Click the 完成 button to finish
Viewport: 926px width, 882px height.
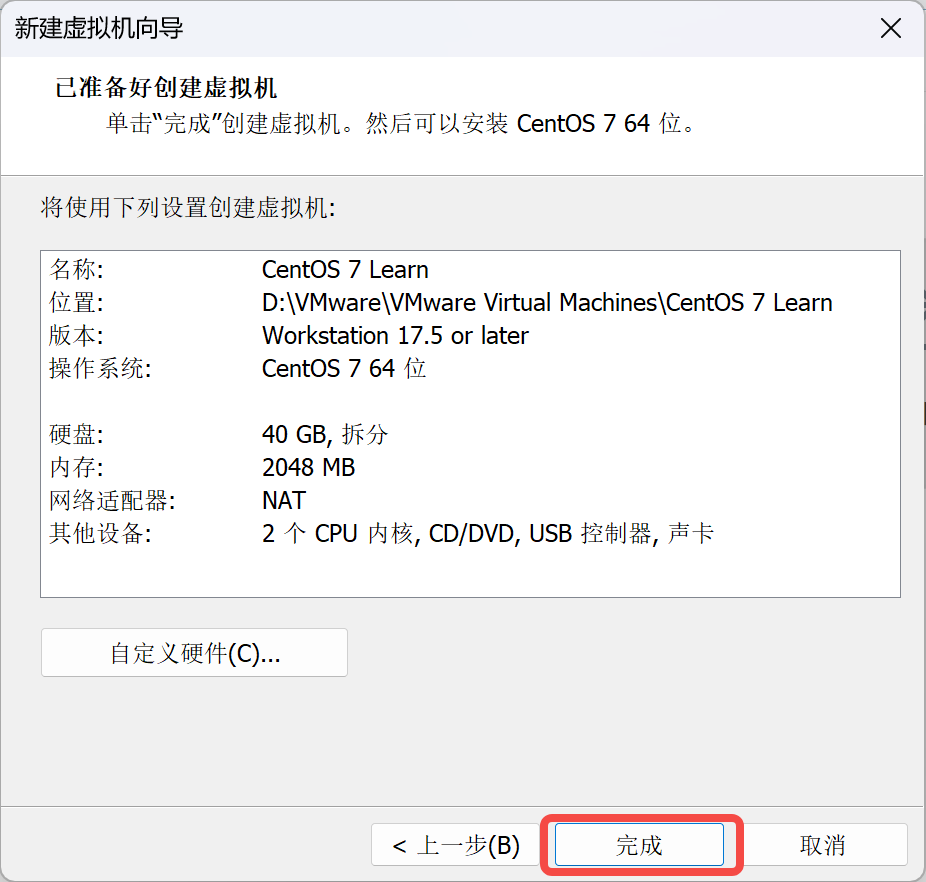639,845
